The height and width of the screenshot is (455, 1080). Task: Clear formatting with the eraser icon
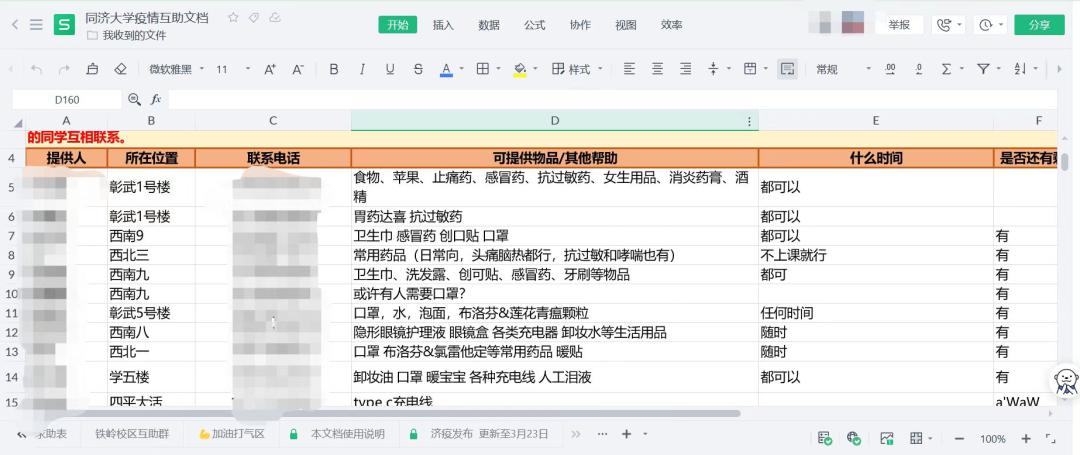pos(120,69)
